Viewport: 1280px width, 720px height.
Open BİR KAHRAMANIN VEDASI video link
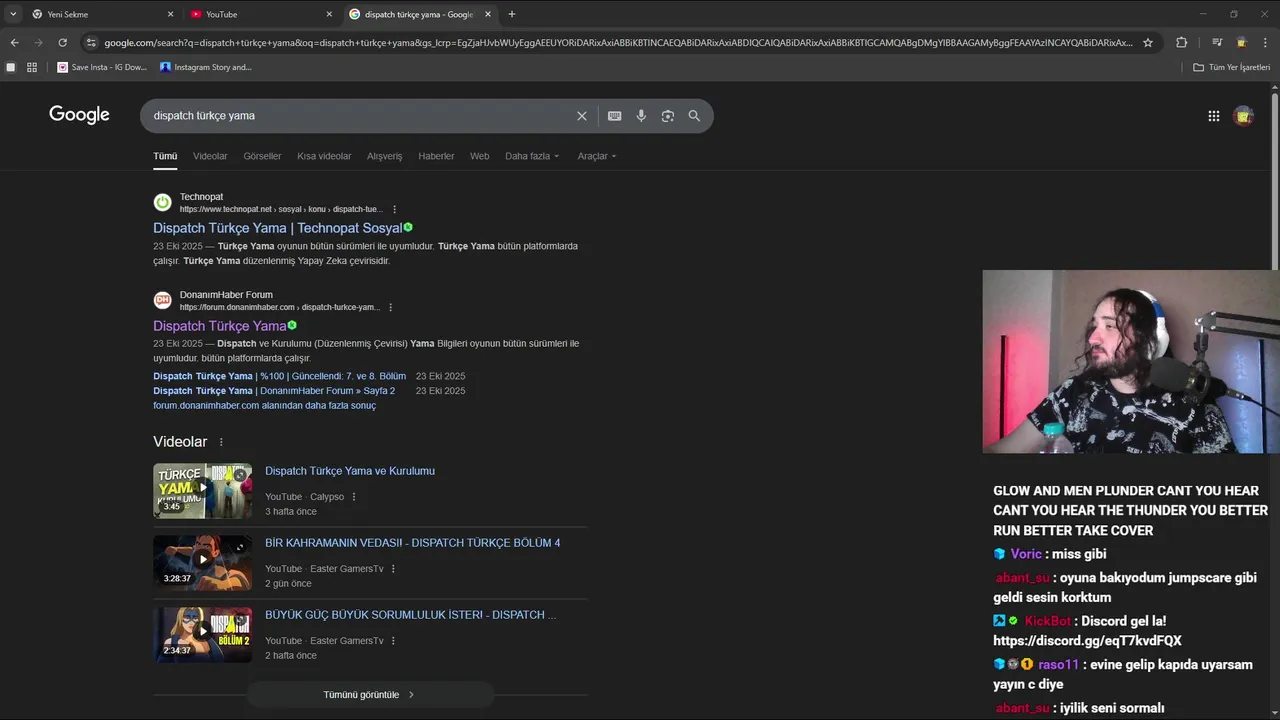point(412,543)
